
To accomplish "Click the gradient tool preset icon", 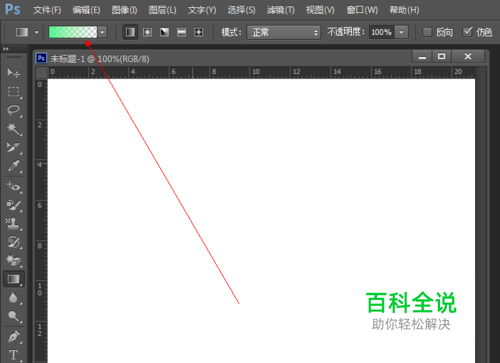I will click(22, 32).
